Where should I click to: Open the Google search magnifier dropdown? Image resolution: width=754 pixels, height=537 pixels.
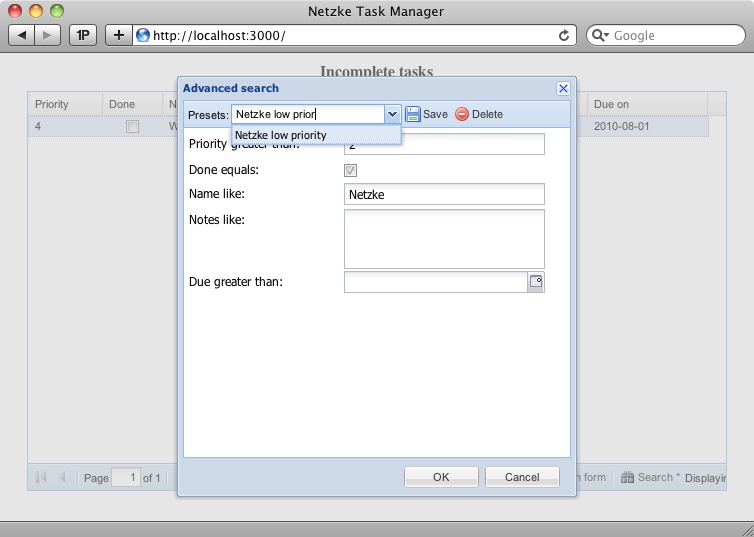click(x=600, y=36)
